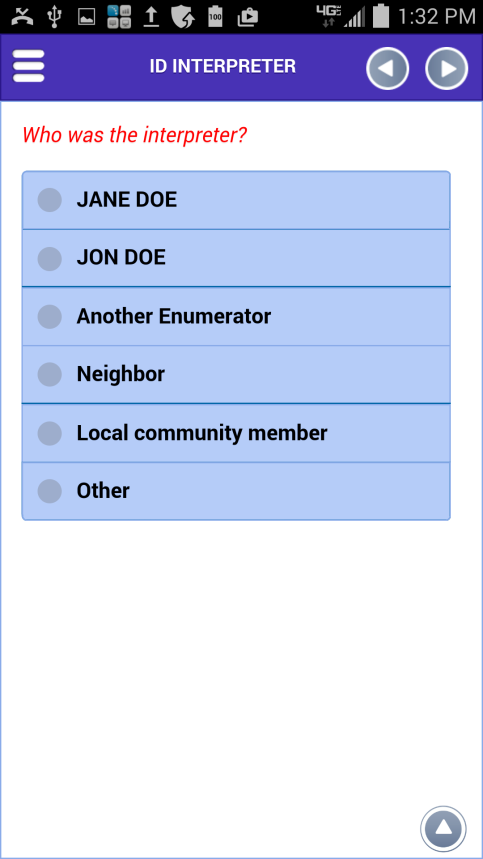Tap the shield security status icon
483x859 pixels.
click(x=182, y=17)
